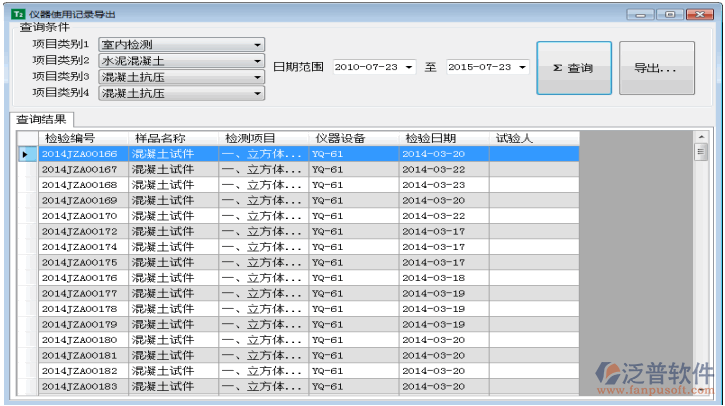Switch to the 查询结果 tab

41,120
